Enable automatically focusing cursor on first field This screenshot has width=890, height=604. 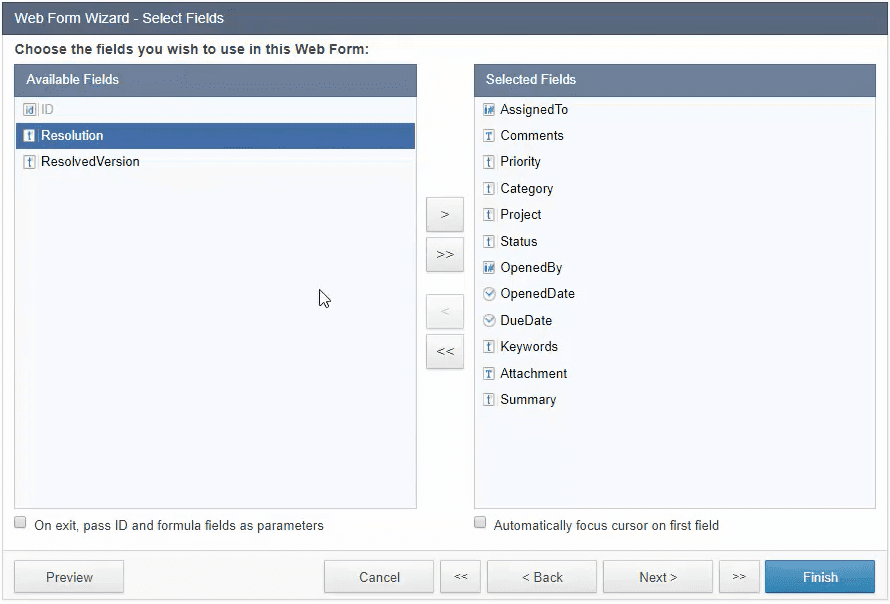pyautogui.click(x=480, y=523)
